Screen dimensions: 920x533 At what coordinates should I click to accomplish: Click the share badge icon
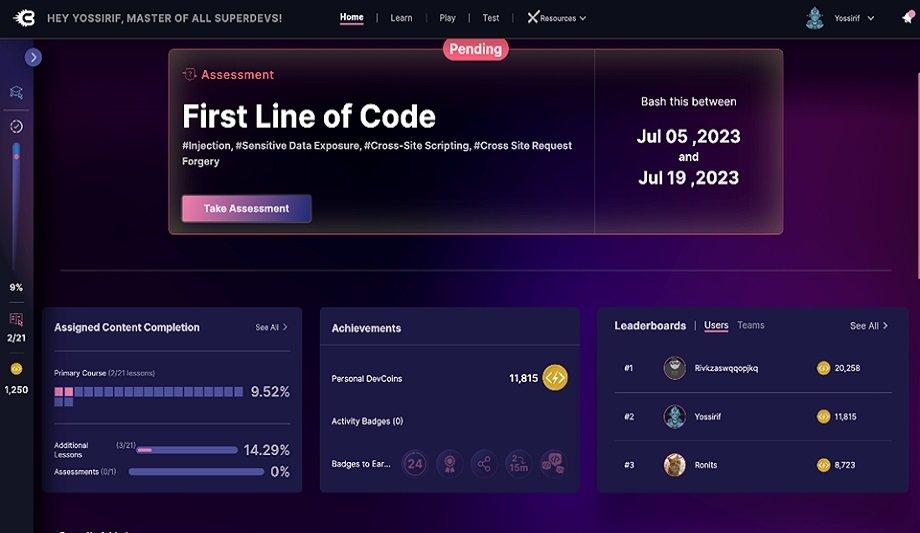pos(484,464)
